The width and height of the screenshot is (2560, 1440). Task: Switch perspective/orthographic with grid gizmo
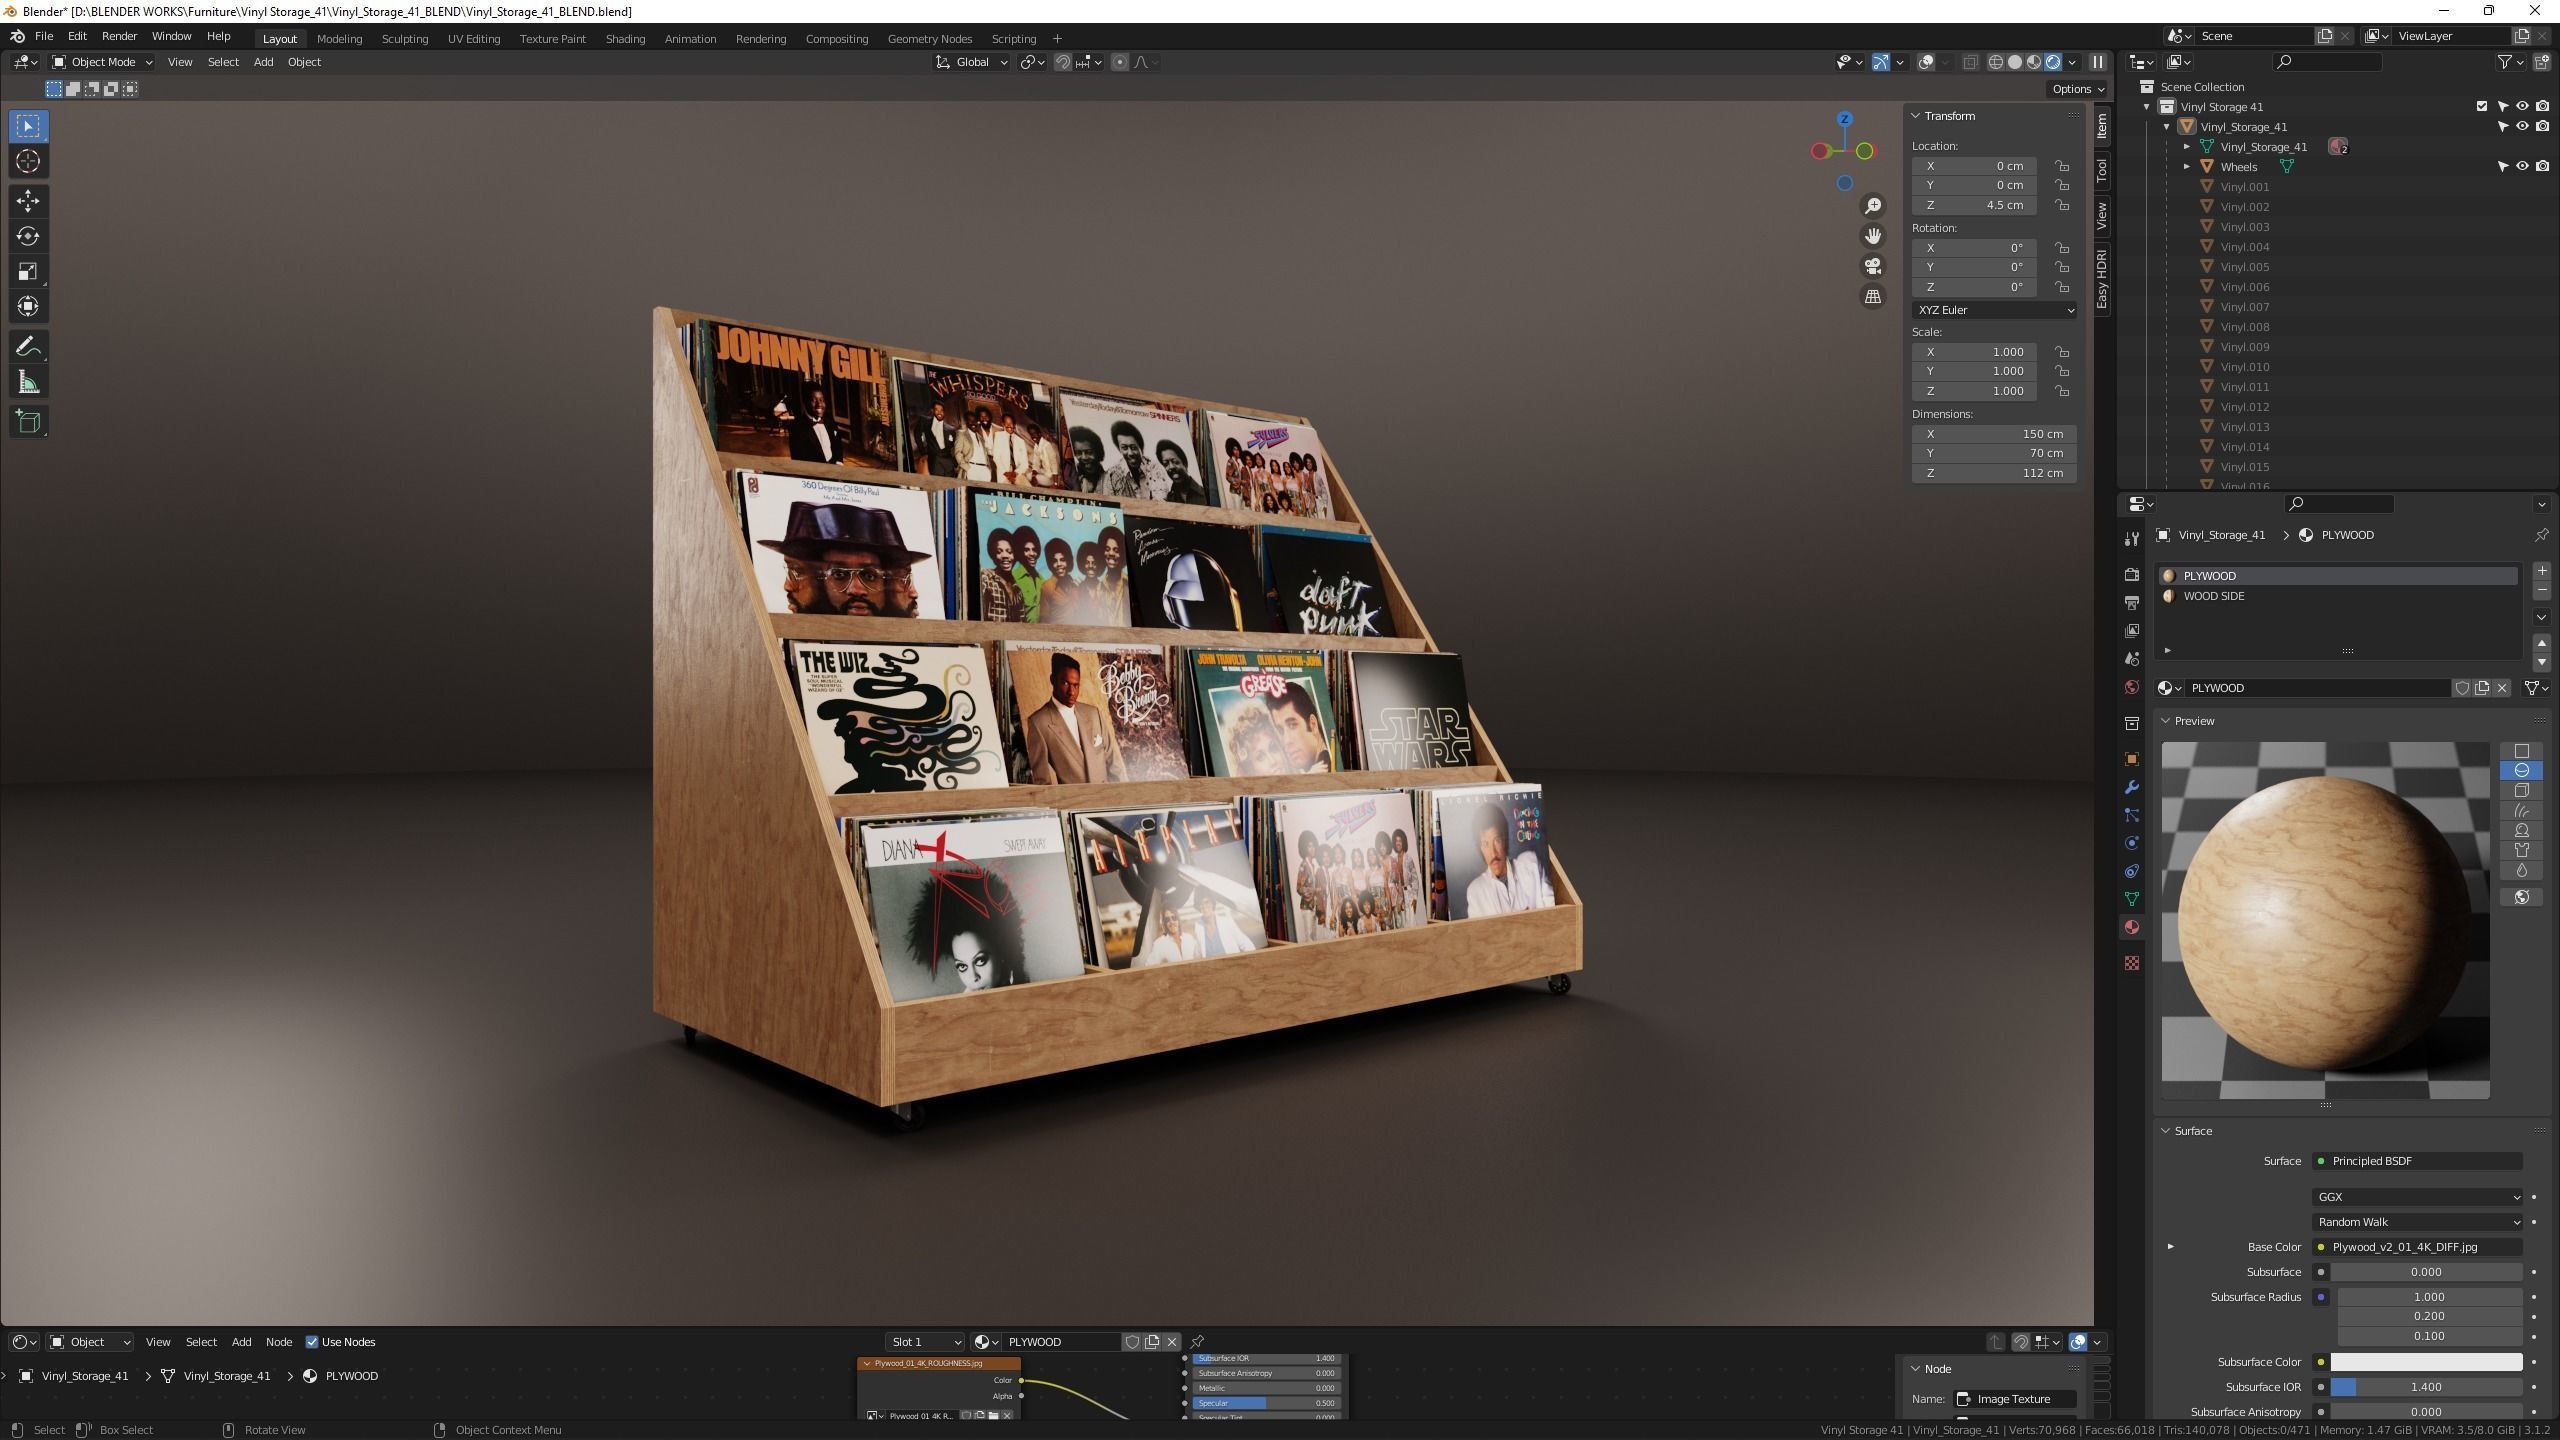coord(1873,297)
